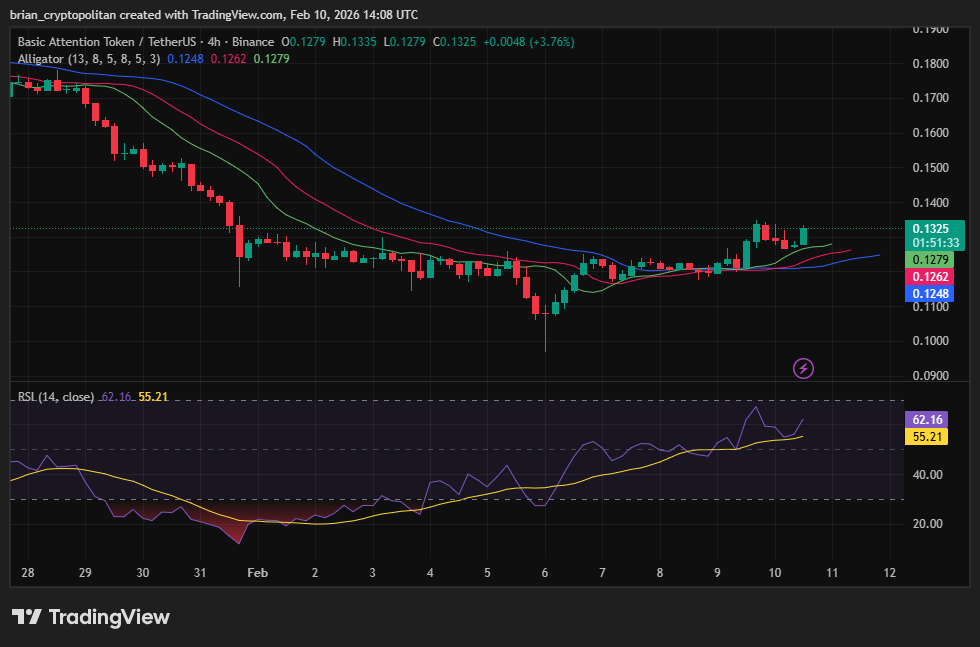Click the yellow RSI average tag 55.21
The width and height of the screenshot is (980, 647).
pos(927,436)
